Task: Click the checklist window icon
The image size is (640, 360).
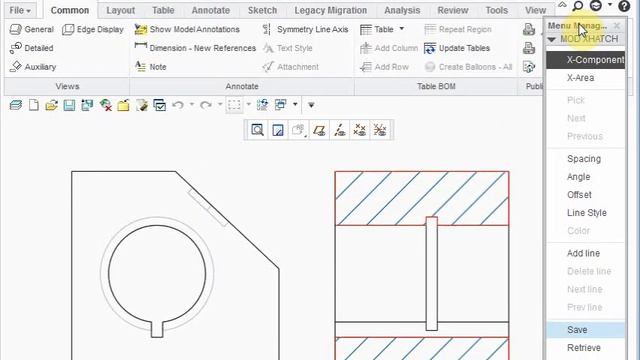Action: [160, 105]
